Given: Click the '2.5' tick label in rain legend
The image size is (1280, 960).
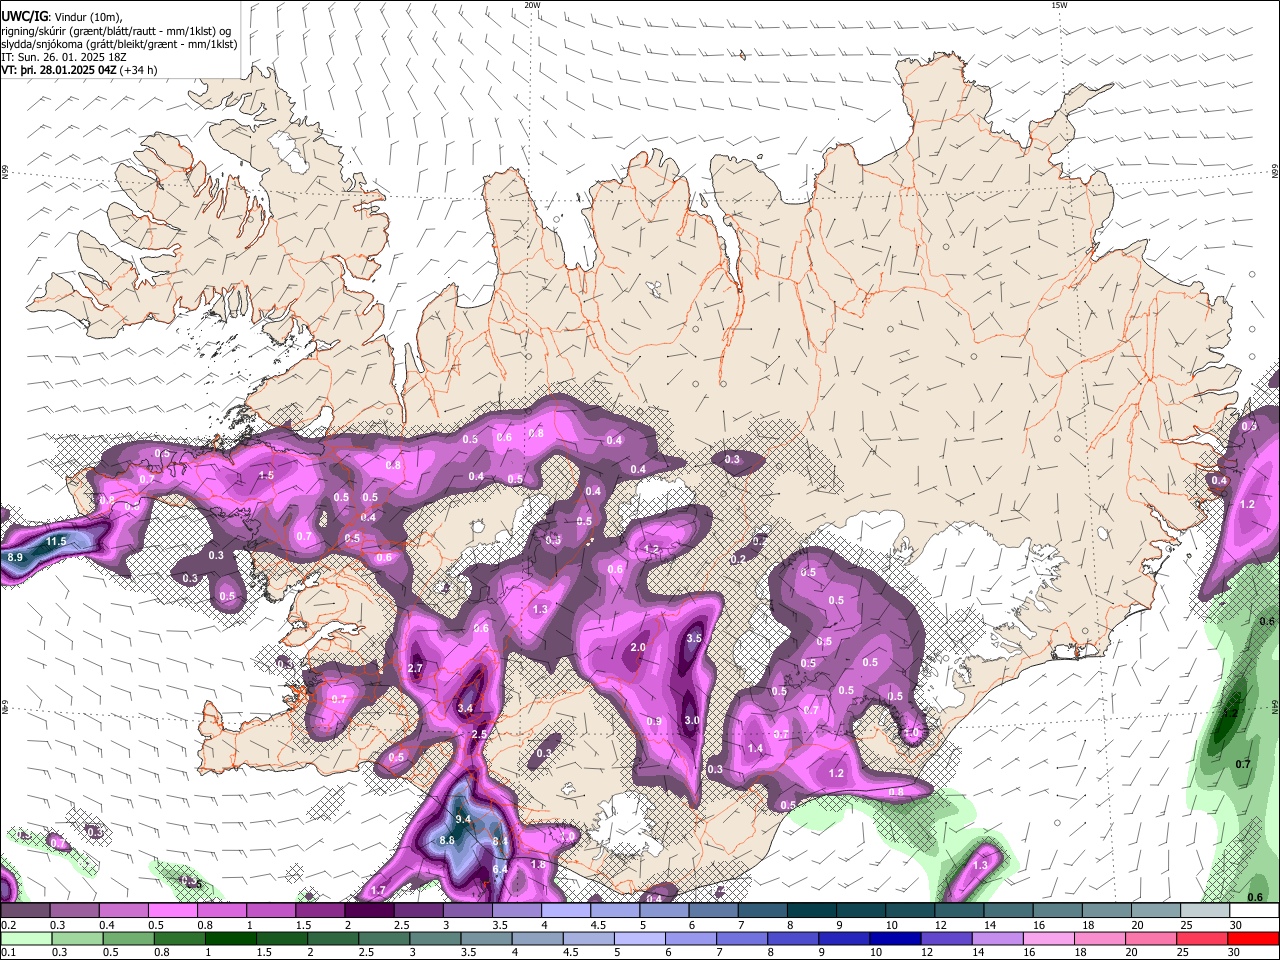Looking at the screenshot, I should pos(366,952).
